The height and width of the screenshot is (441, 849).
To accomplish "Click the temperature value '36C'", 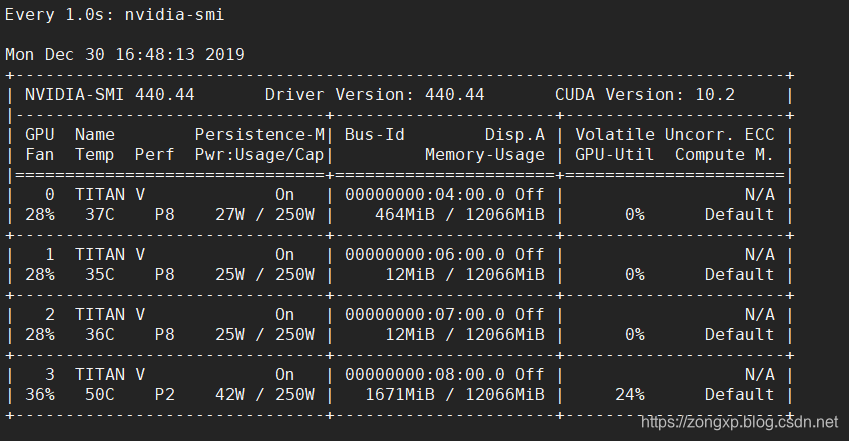I will [100, 335].
